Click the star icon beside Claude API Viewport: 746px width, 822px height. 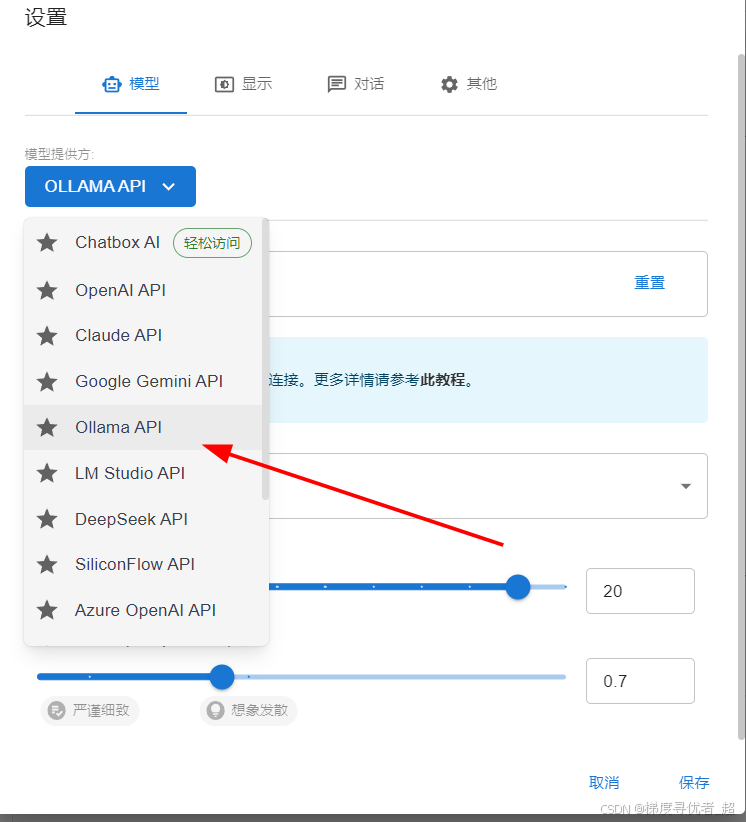click(x=47, y=336)
